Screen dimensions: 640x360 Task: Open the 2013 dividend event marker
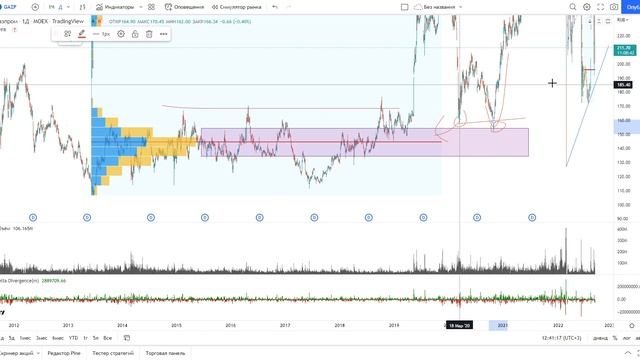point(87,218)
